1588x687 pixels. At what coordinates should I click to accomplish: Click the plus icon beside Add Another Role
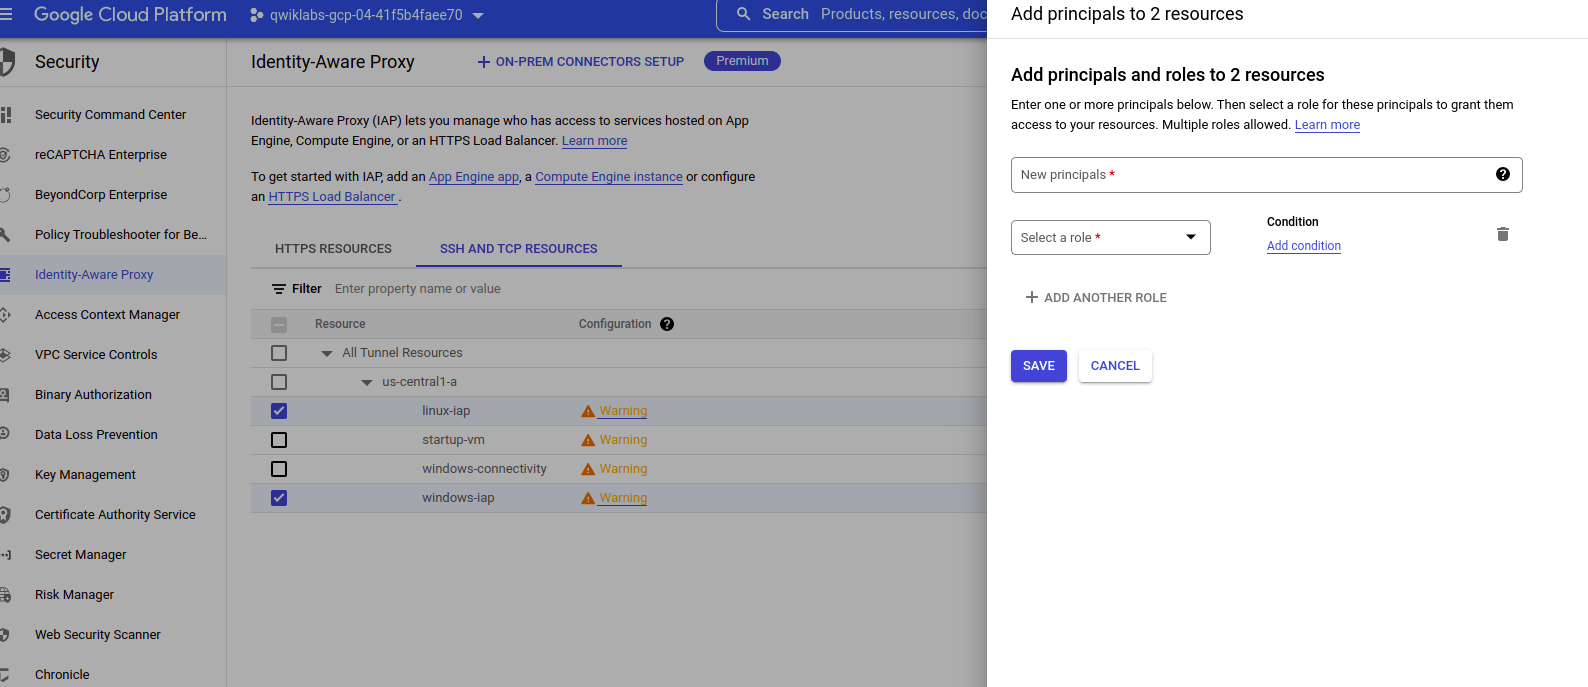[x=1031, y=297]
